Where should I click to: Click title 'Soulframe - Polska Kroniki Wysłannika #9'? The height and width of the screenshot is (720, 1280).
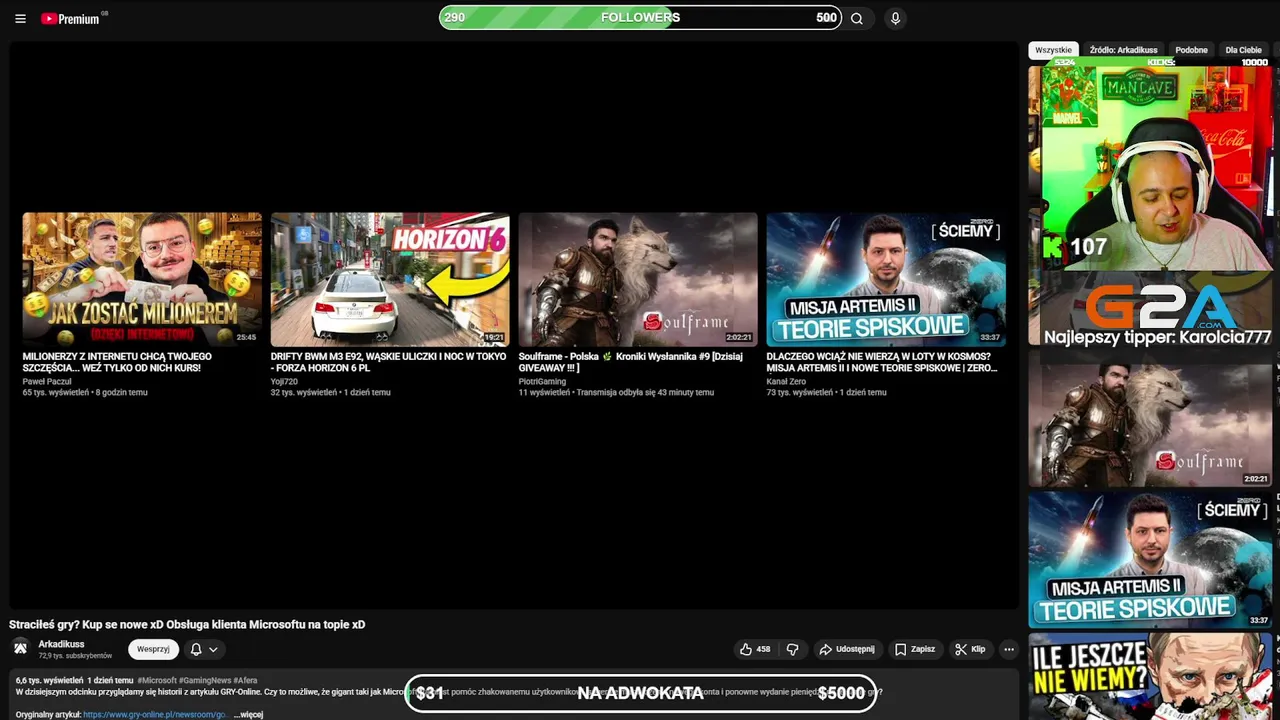coord(630,362)
